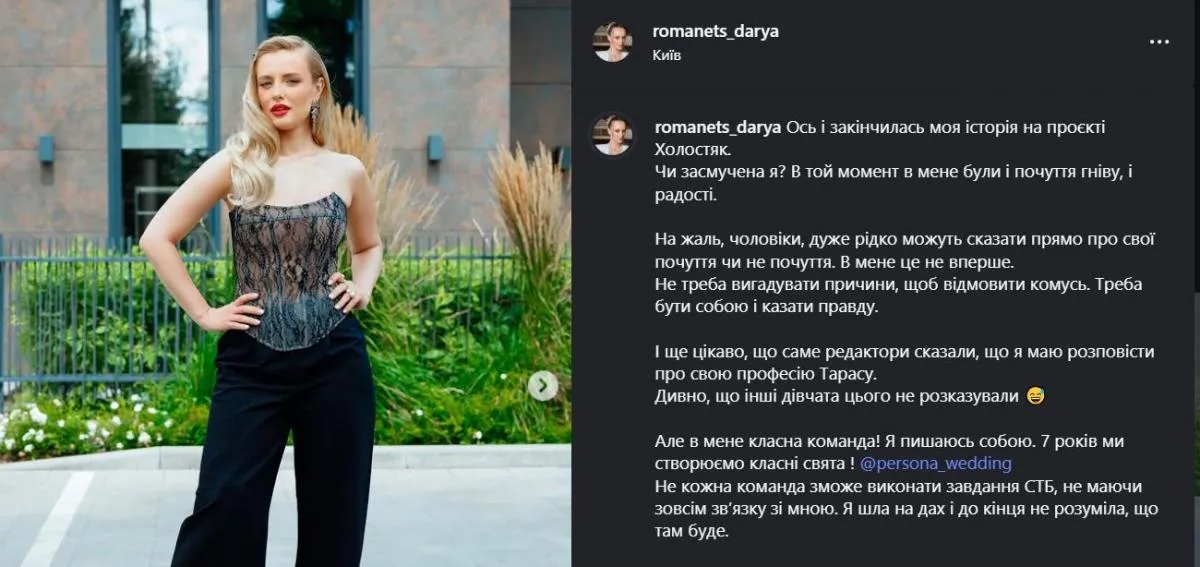The width and height of the screenshot is (1200, 567).
Task: Open the Київ location link
Action: tap(667, 55)
